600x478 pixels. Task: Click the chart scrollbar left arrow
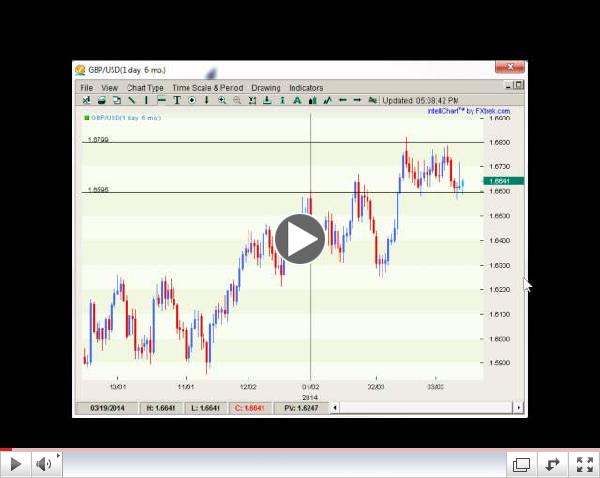click(x=335, y=408)
